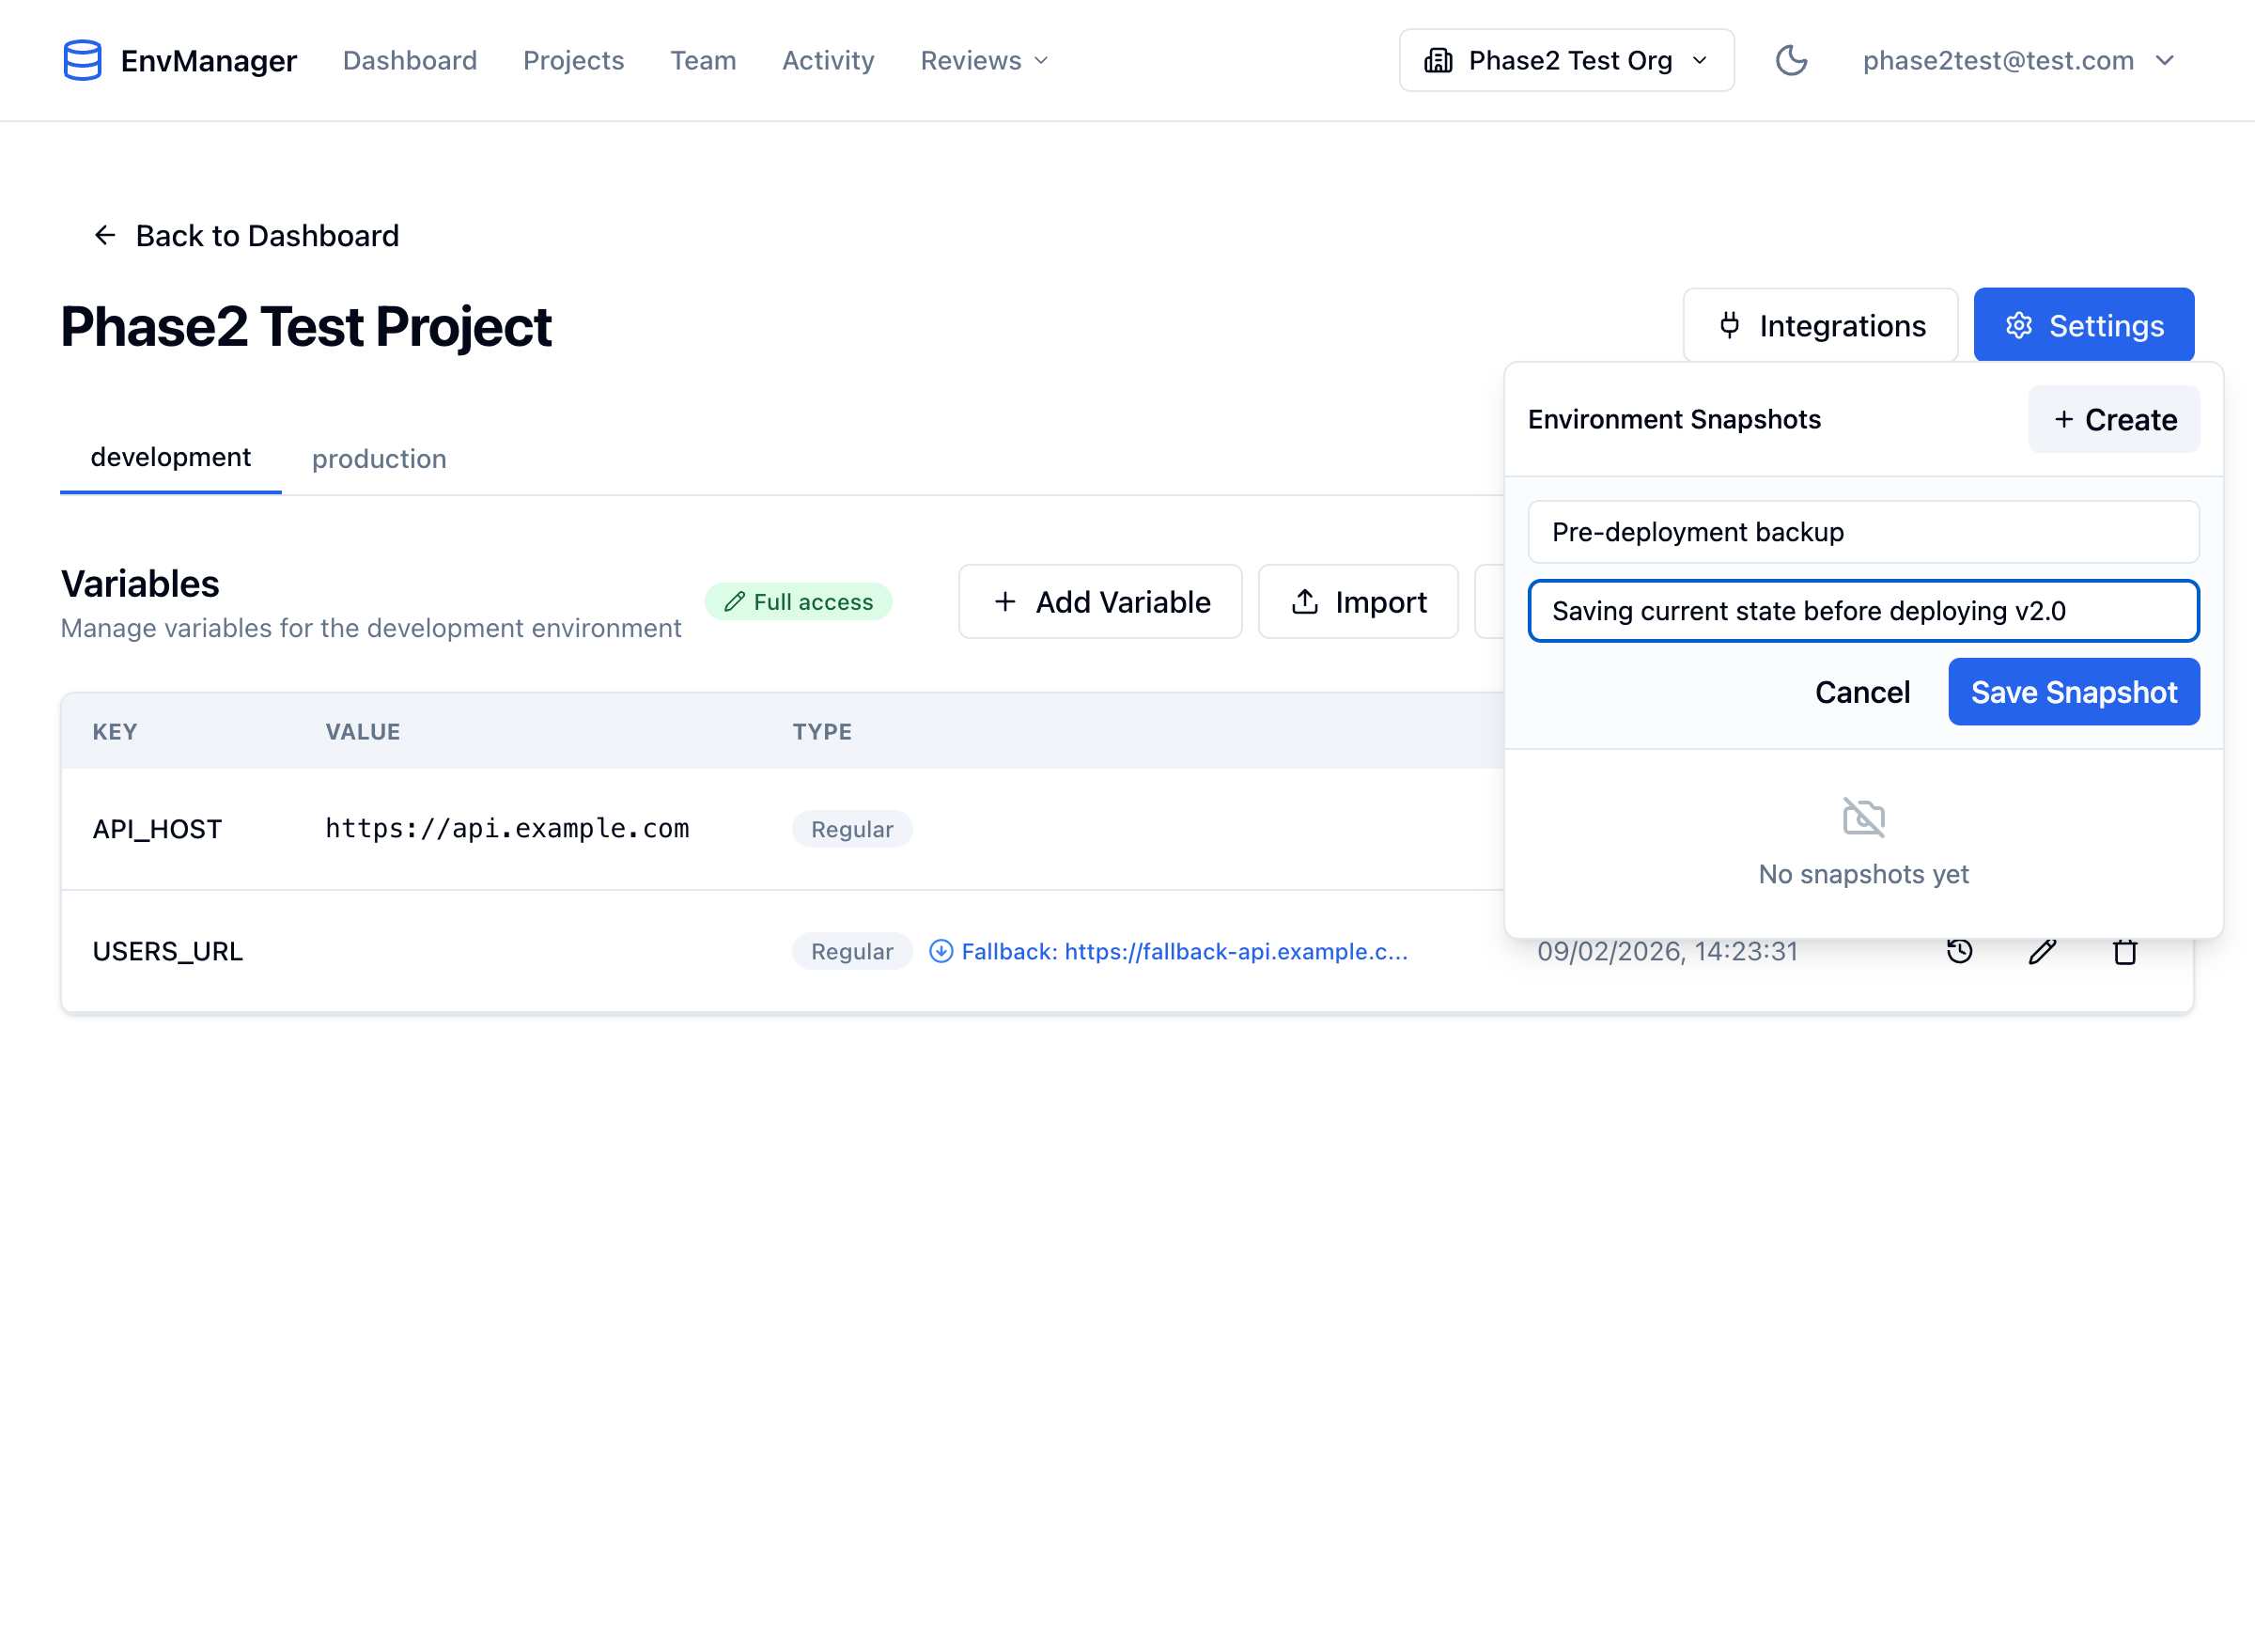Open history for USERS_URL variable
Viewport: 2255px width, 1652px height.
click(x=1959, y=951)
